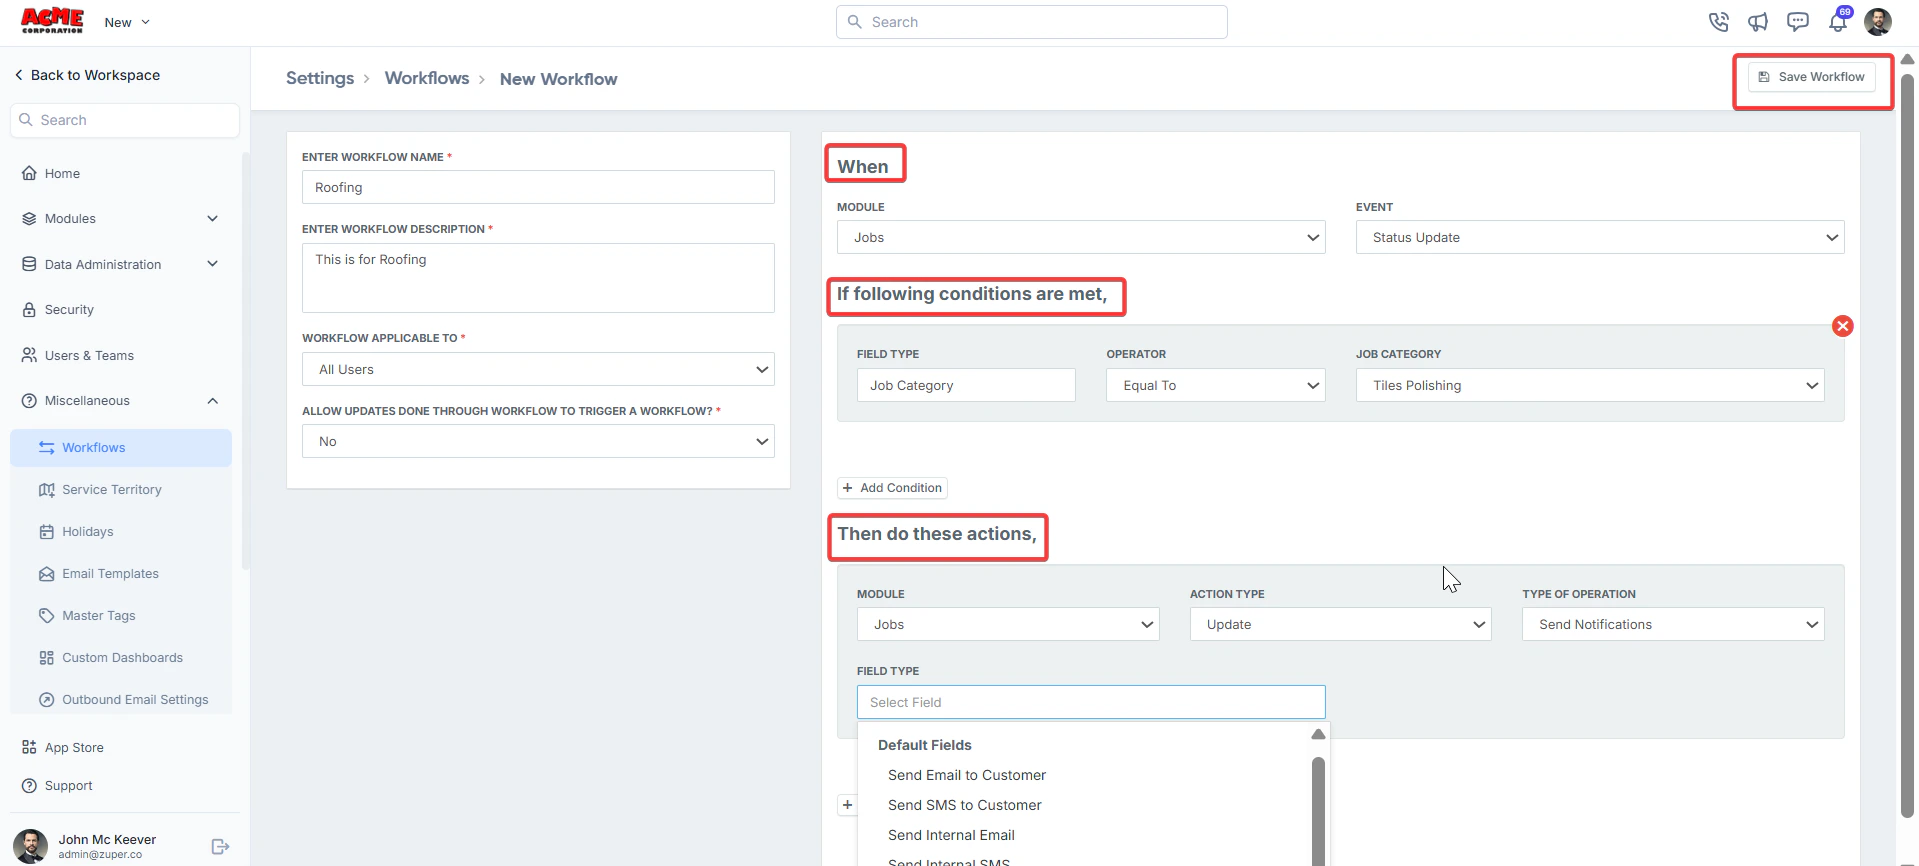
Task: Open the actions Module dropdown showing Jobs
Action: point(1008,624)
